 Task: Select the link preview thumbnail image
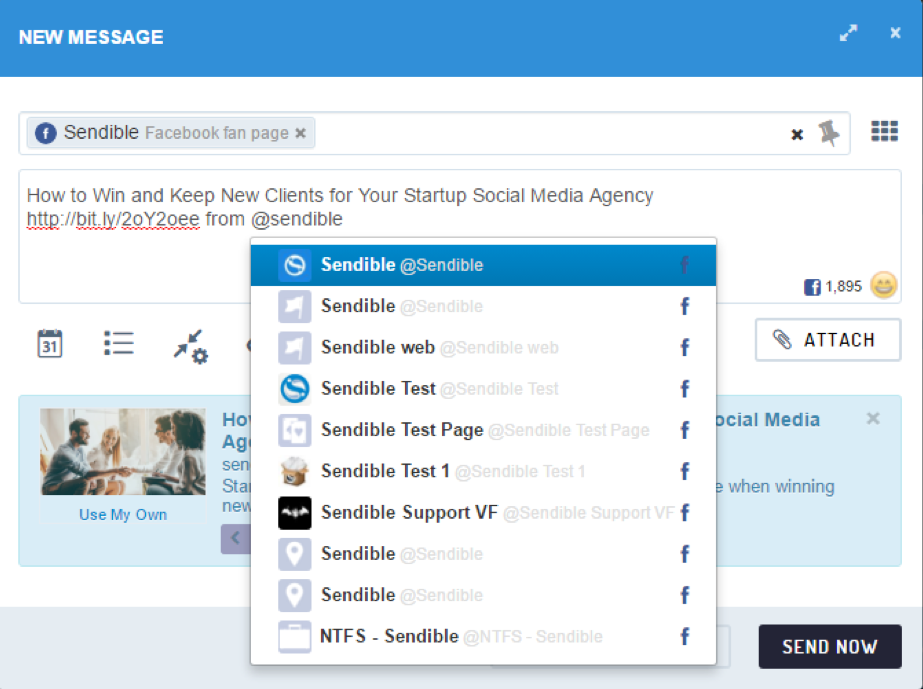tap(123, 452)
